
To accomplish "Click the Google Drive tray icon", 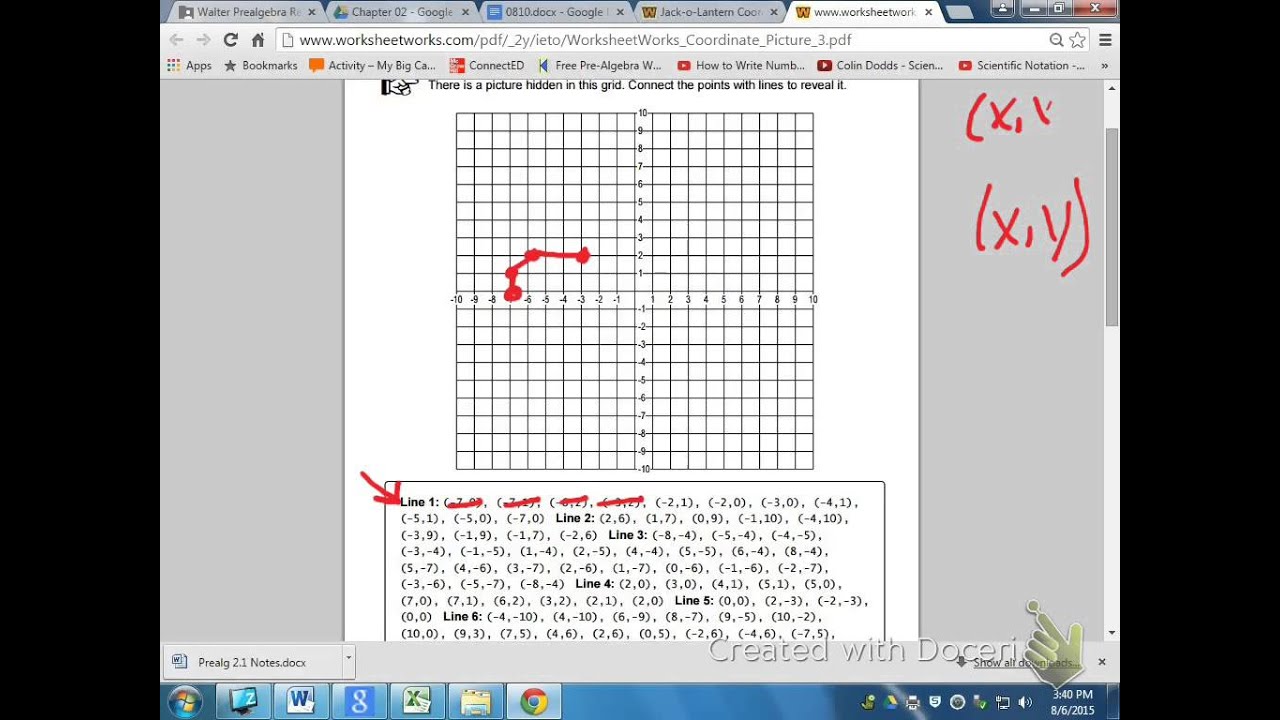I will click(x=890, y=702).
